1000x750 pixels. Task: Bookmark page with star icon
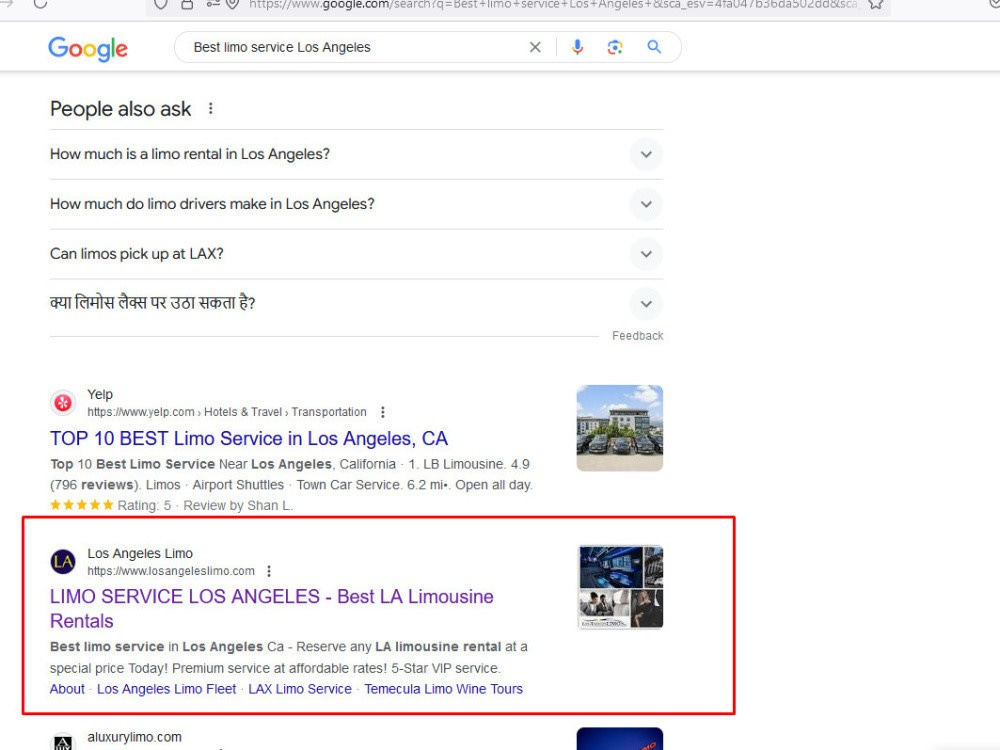point(876,4)
